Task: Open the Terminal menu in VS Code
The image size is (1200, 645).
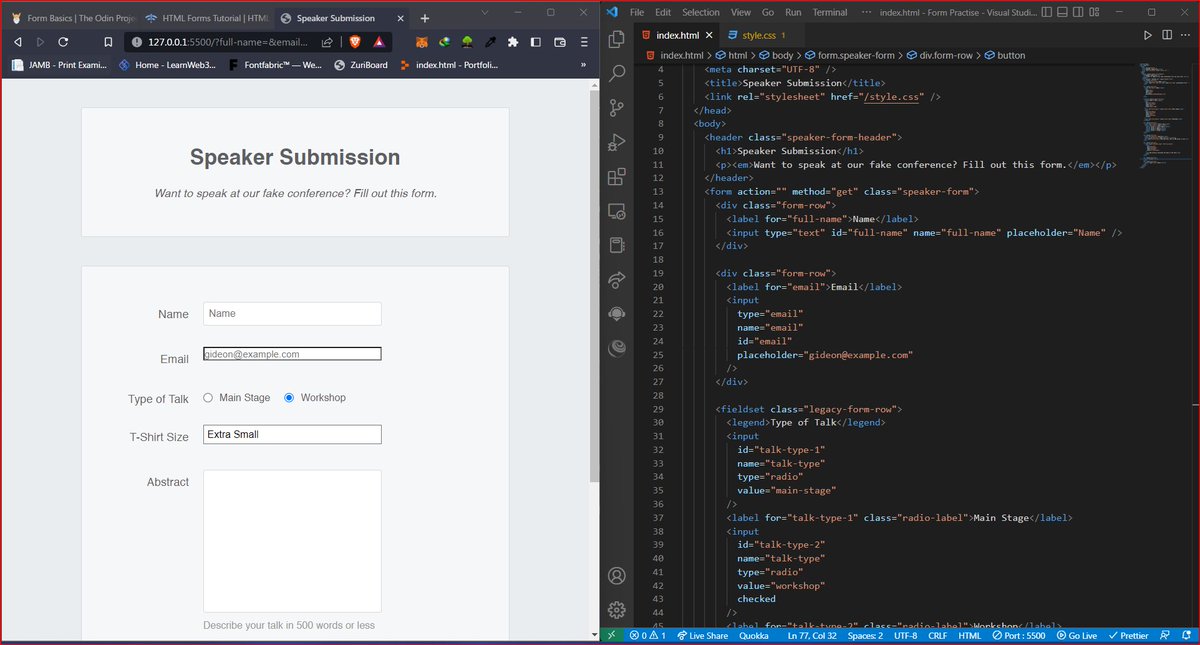Action: (x=830, y=12)
